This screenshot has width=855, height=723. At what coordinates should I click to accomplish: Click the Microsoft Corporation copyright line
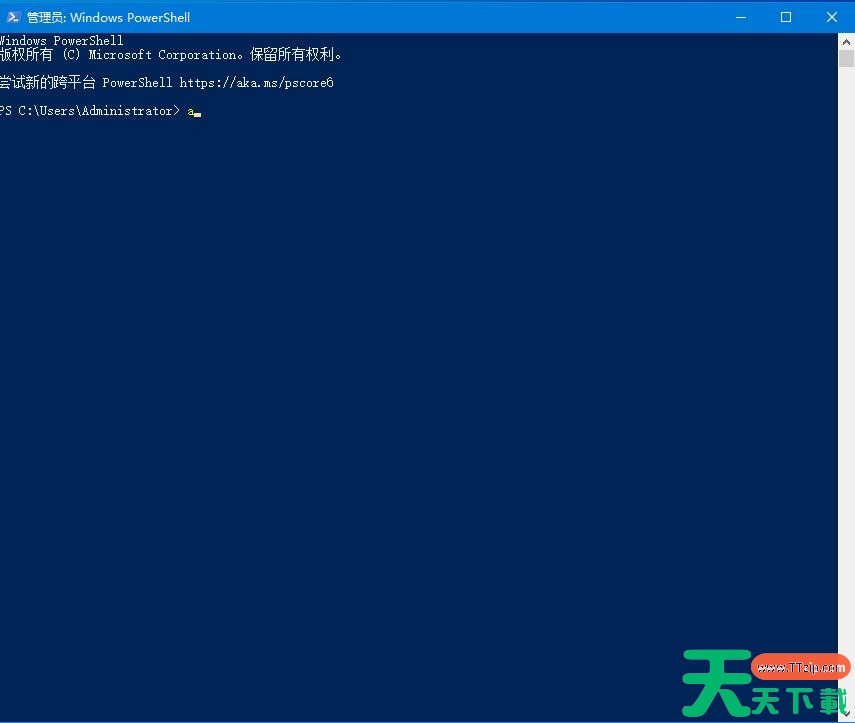[171, 55]
